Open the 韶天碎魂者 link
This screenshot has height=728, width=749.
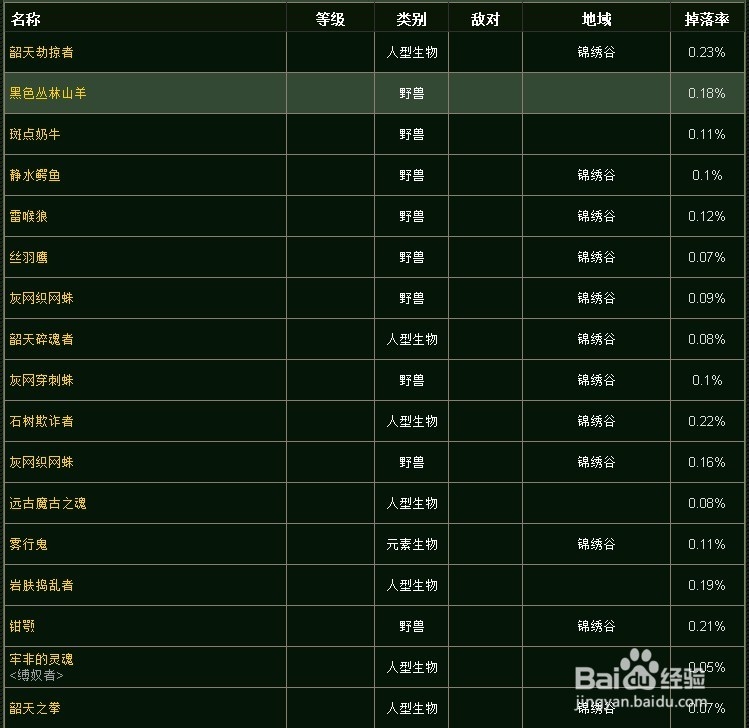pyautogui.click(x=41, y=339)
